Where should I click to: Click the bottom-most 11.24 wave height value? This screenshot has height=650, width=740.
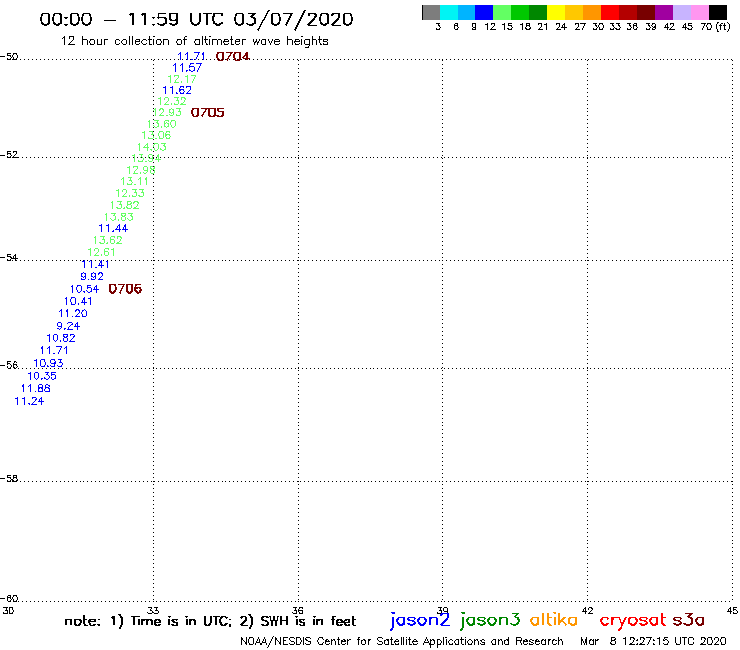[x=29, y=401]
